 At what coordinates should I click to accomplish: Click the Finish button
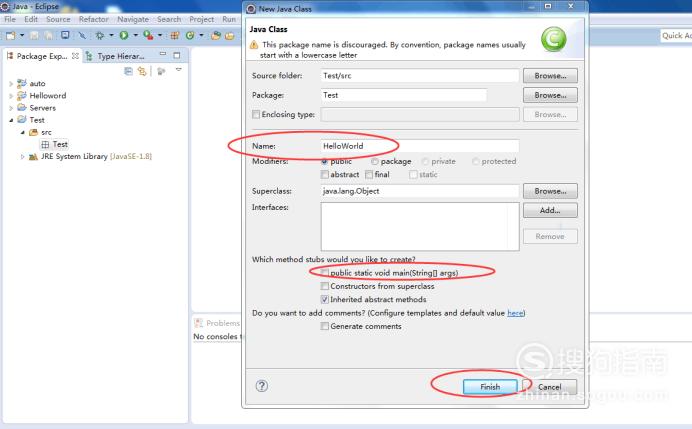pyautogui.click(x=490, y=387)
